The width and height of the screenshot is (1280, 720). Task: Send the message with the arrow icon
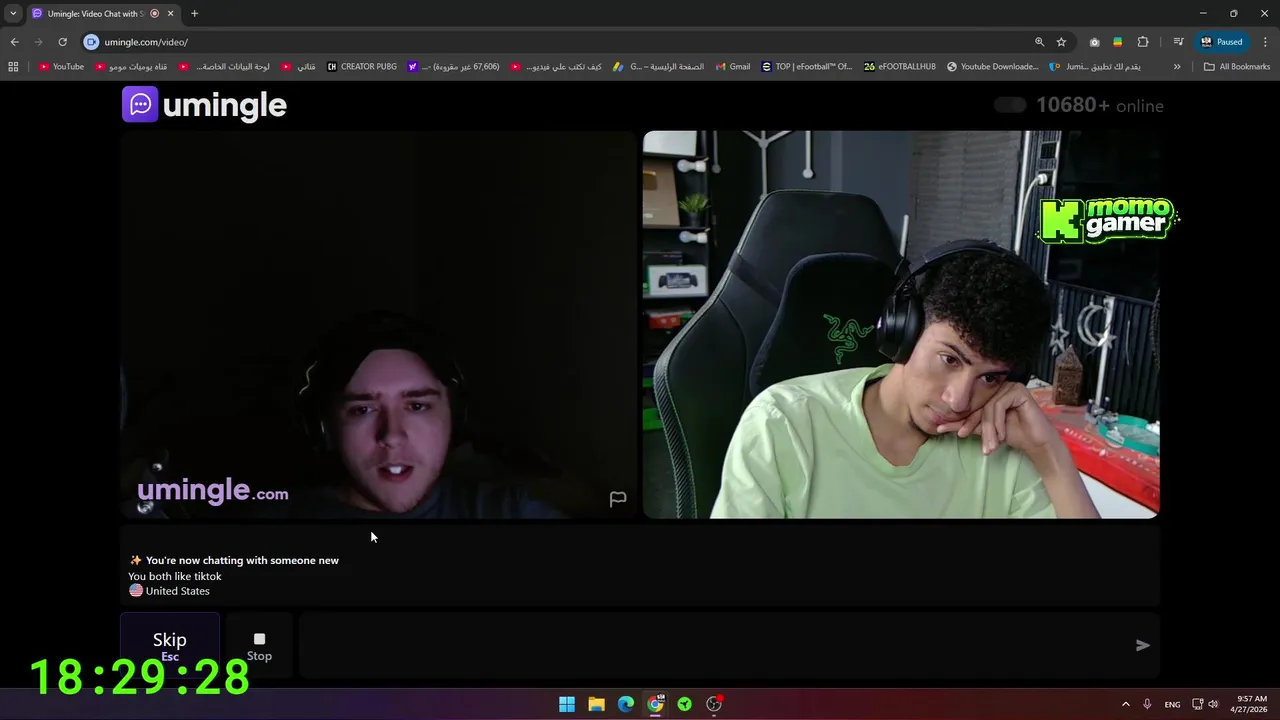click(x=1142, y=646)
